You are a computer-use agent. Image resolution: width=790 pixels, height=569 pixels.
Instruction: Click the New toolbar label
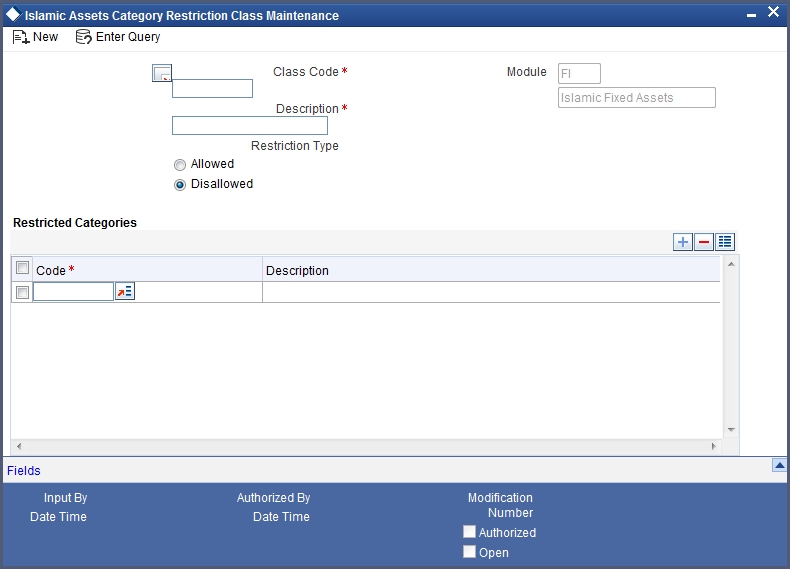point(45,37)
